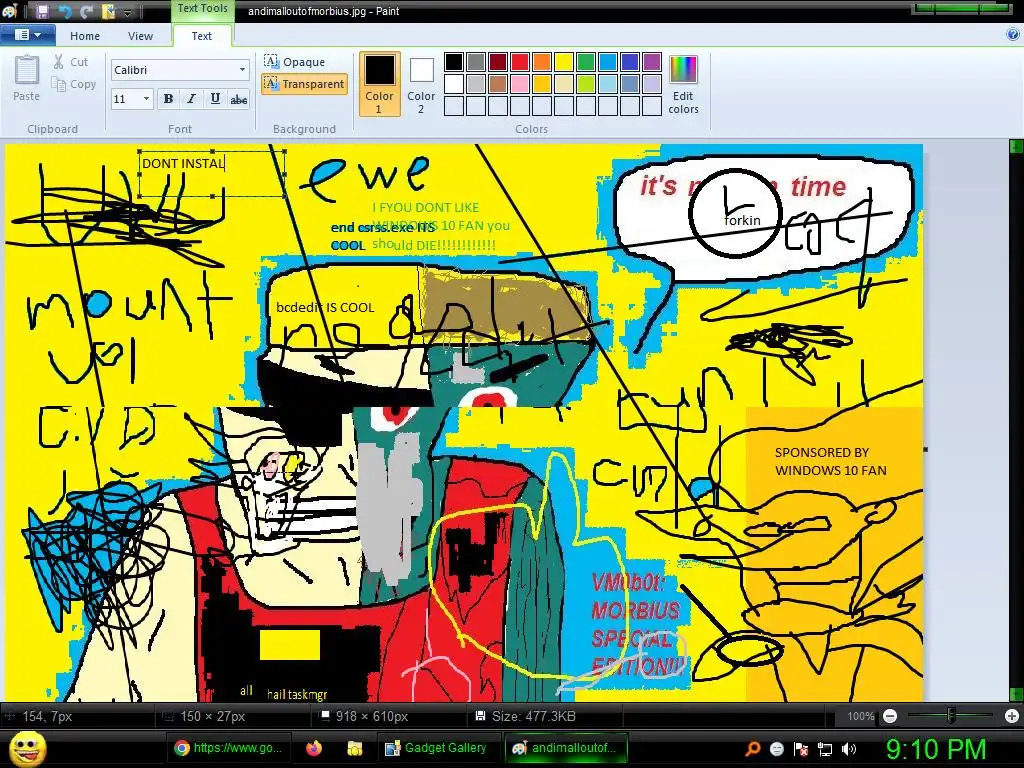Select the brown swatch in the second row

coord(498,84)
